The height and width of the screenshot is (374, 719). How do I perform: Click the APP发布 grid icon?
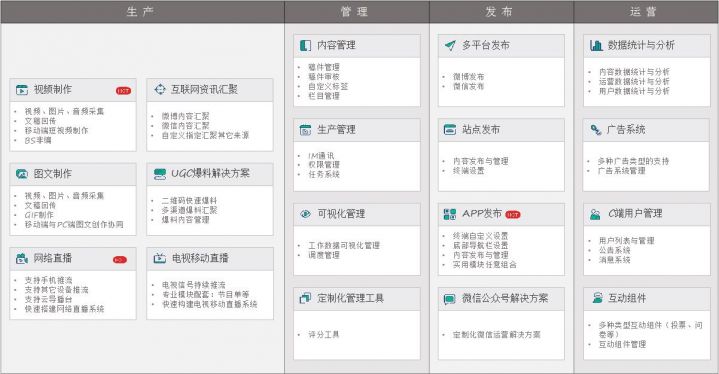point(450,214)
